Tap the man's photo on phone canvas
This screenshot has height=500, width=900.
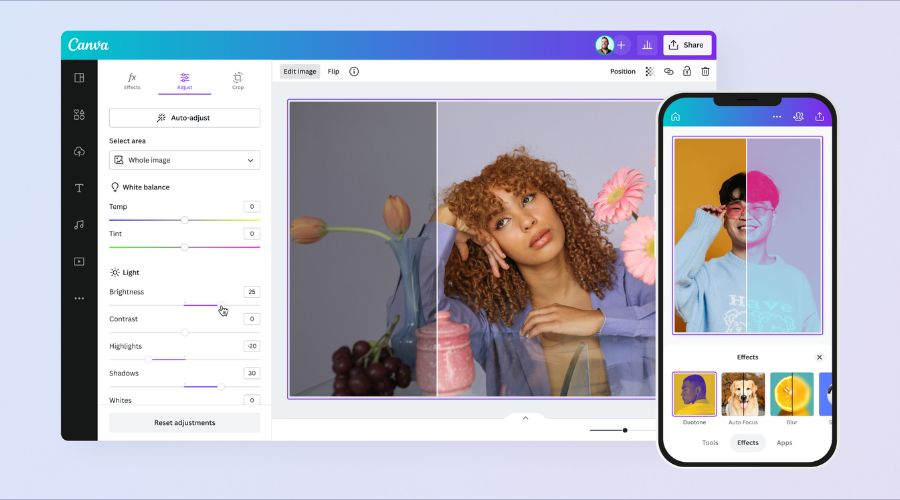[747, 235]
